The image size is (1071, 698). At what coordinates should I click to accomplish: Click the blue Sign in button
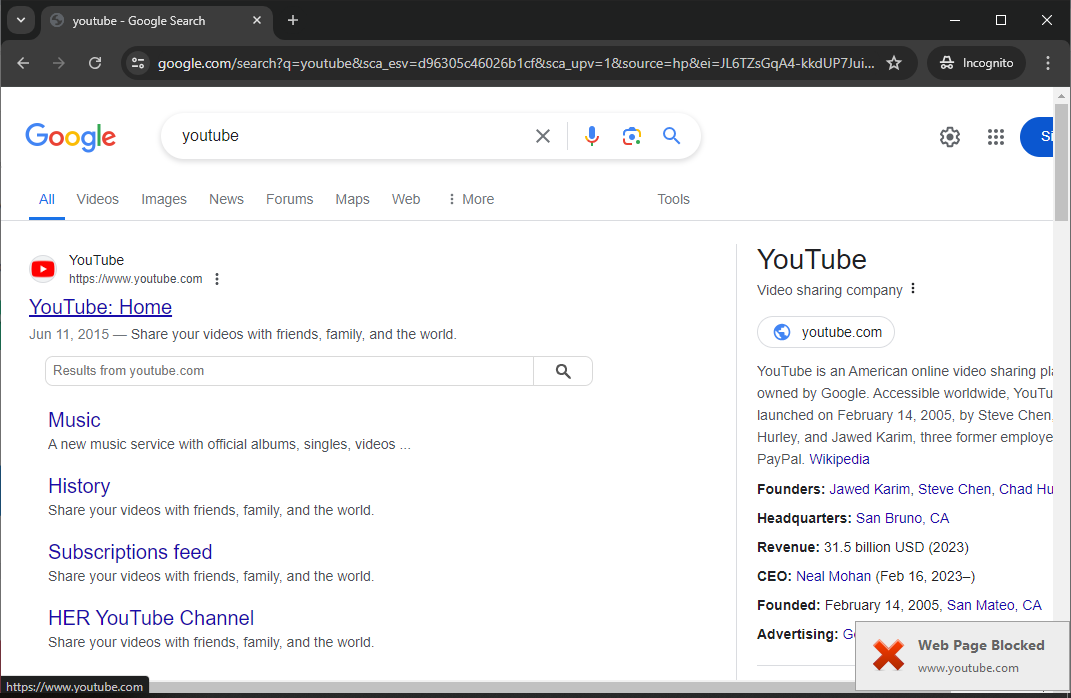[x=1037, y=137]
